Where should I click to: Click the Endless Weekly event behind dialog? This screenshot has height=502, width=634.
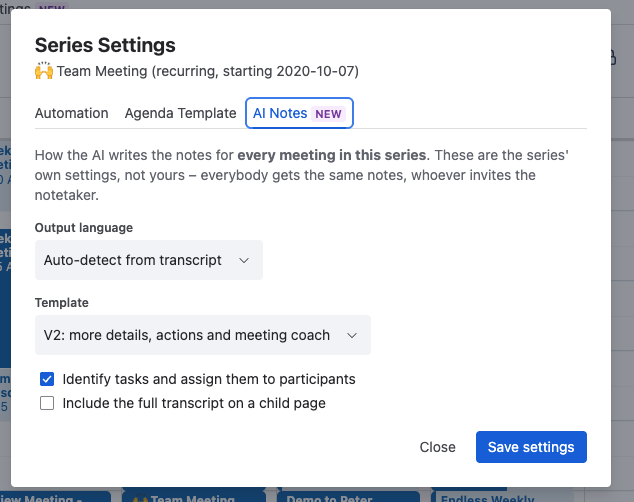tap(502, 497)
